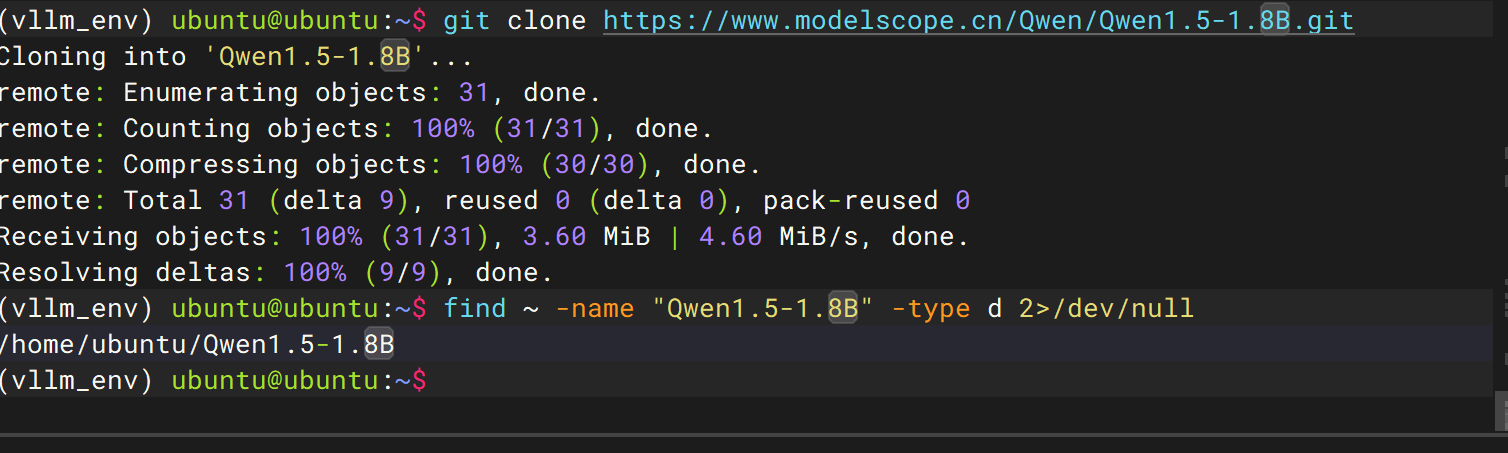1508x453 pixels.
Task: Select 'Receiving objects: 100% (31/31)' line
Action: click(x=485, y=236)
